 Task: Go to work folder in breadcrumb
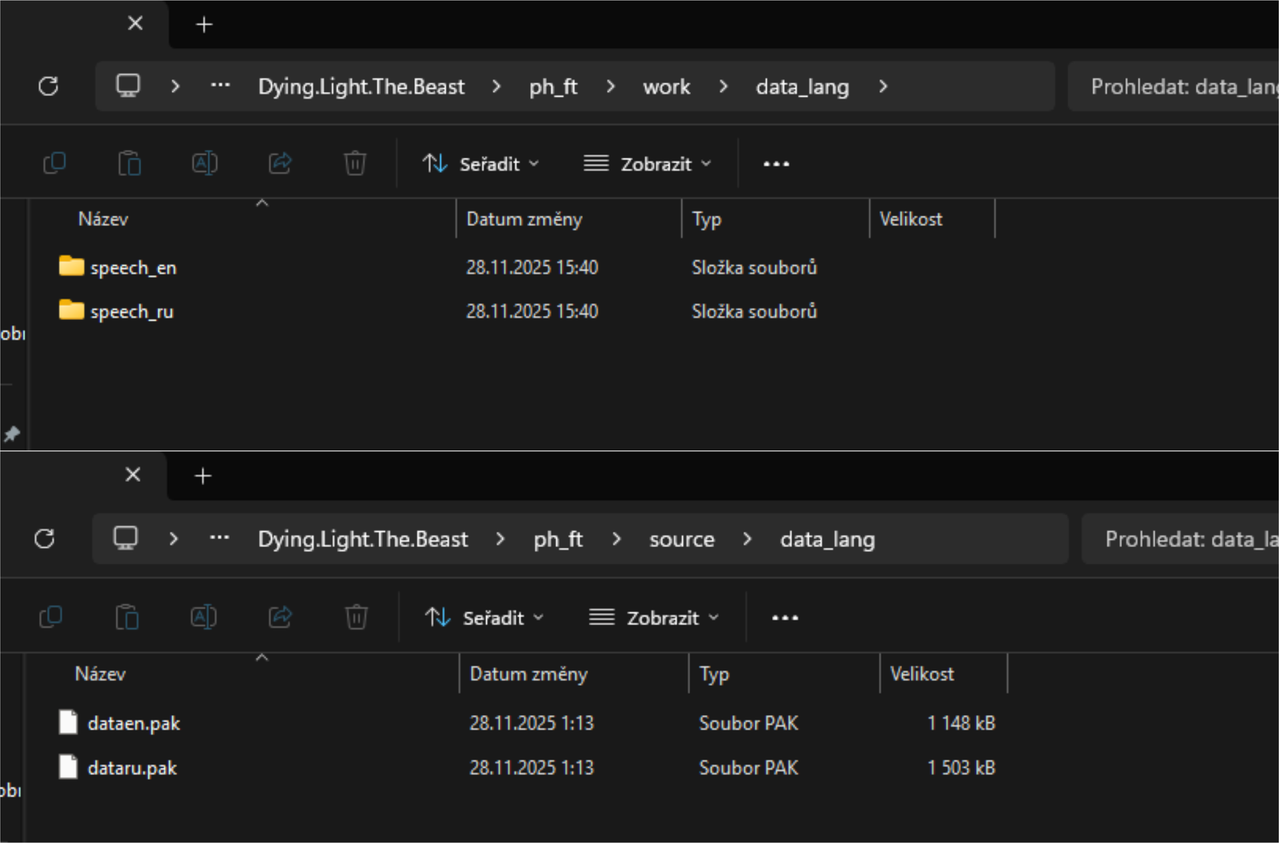[666, 87]
